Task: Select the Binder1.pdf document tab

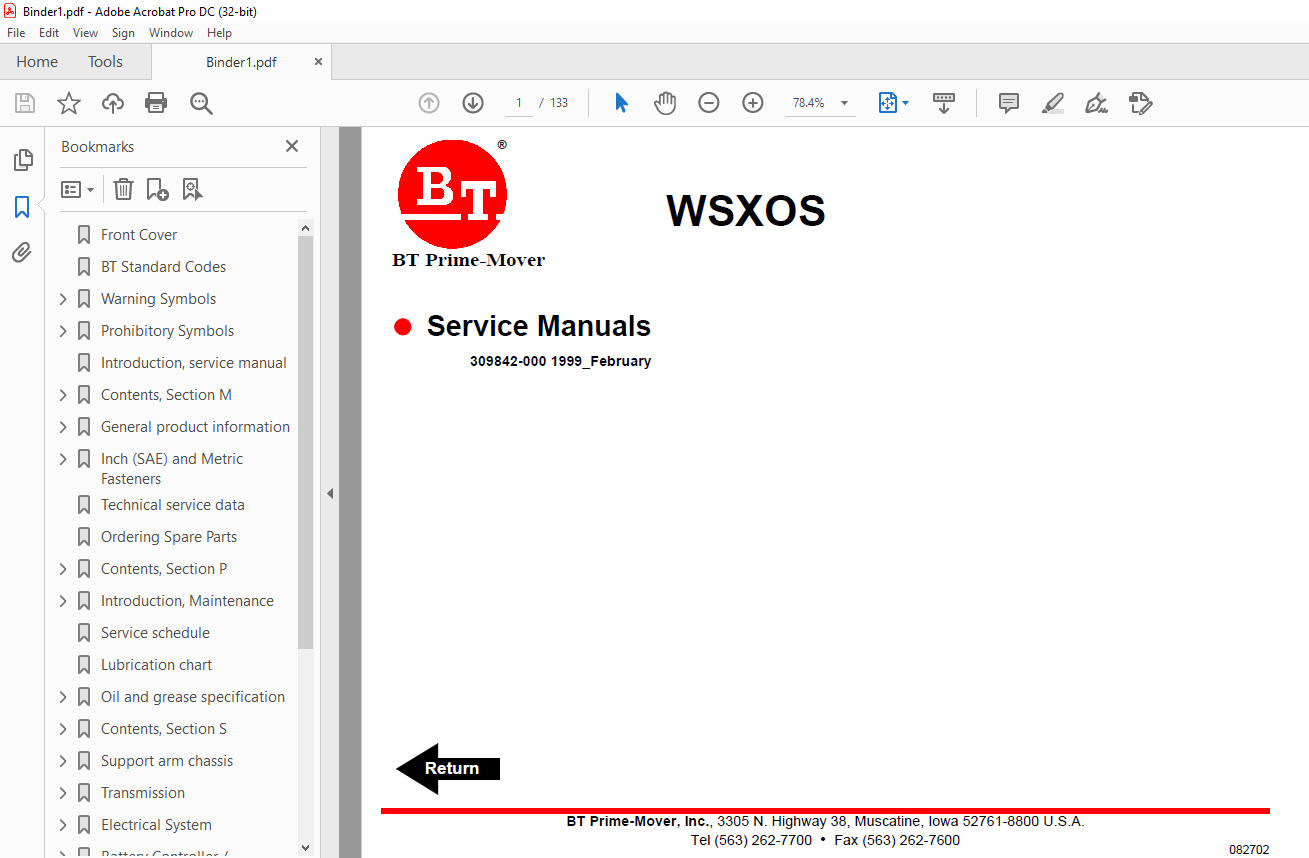Action: click(x=241, y=62)
